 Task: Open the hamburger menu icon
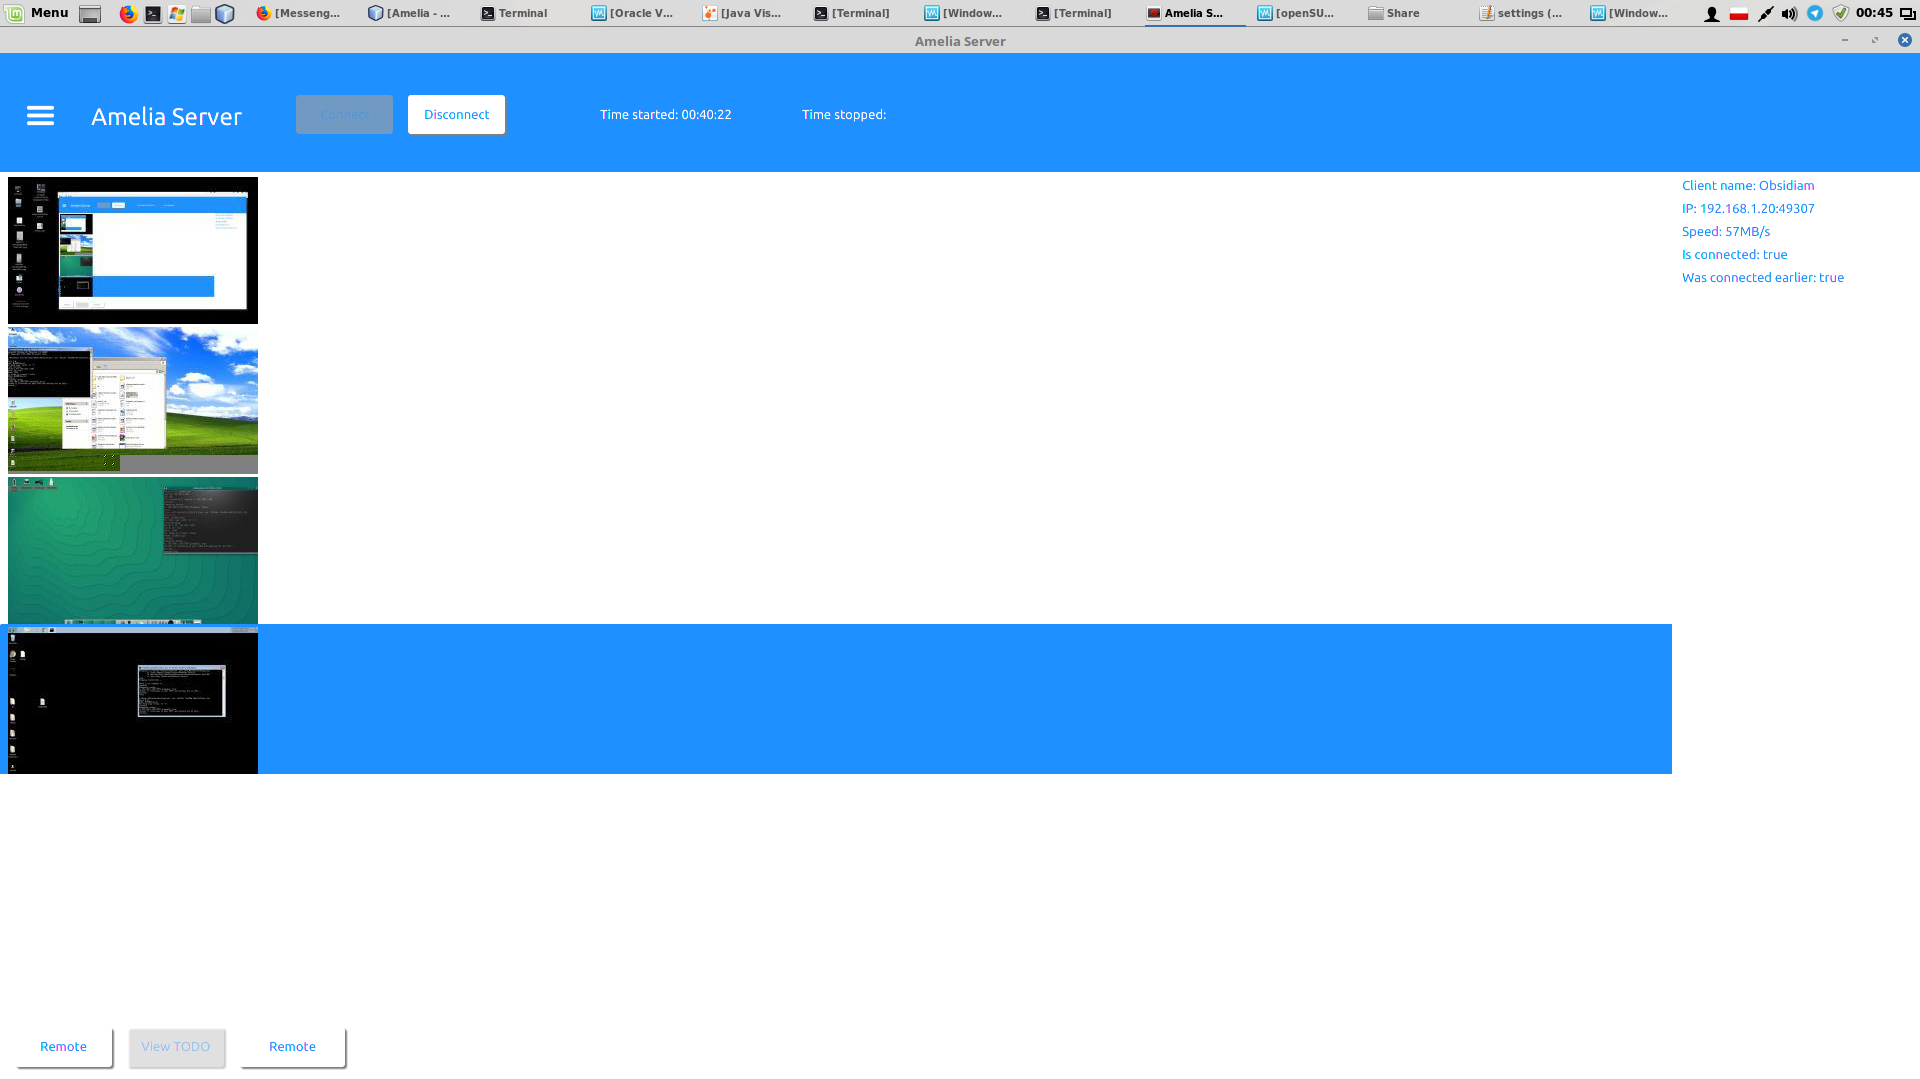[x=40, y=116]
